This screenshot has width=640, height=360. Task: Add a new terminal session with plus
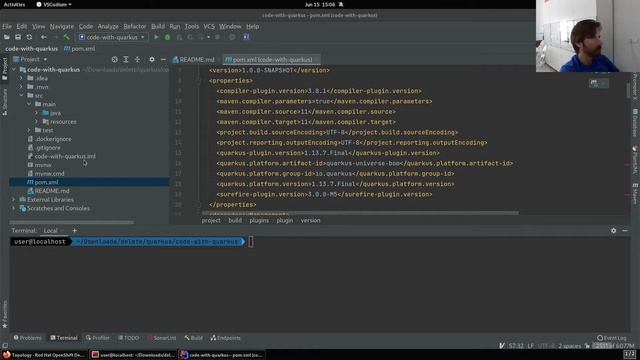[x=74, y=231]
